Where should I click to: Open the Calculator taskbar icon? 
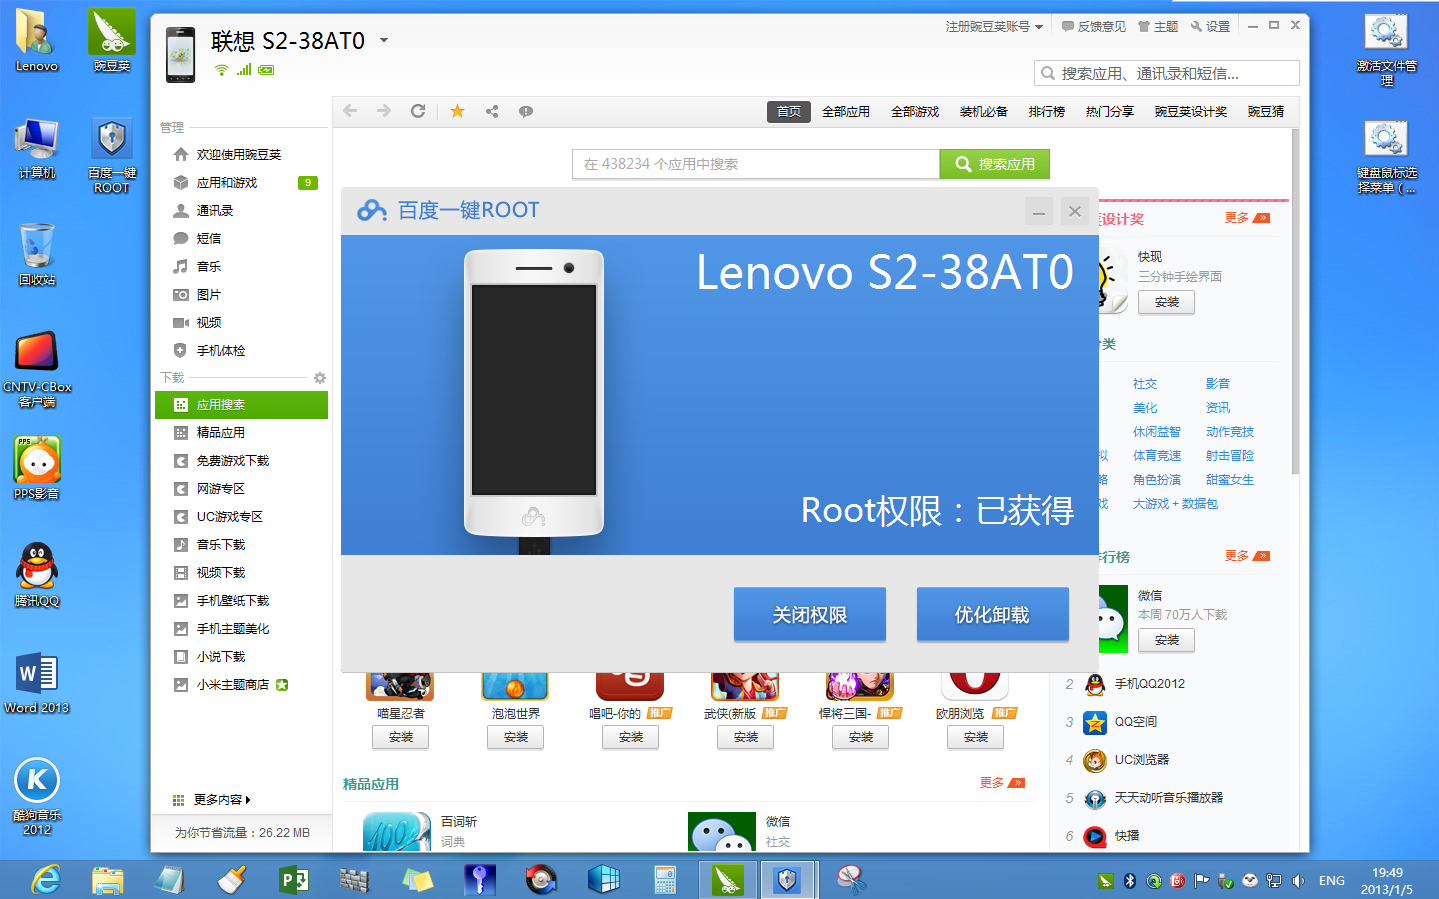pos(665,880)
